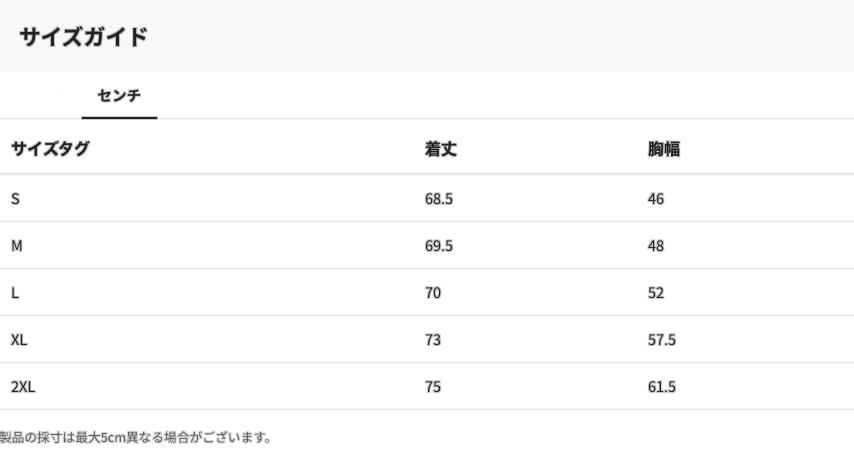Click the 61.5 chest width value
854x471 pixels.
pos(662,387)
